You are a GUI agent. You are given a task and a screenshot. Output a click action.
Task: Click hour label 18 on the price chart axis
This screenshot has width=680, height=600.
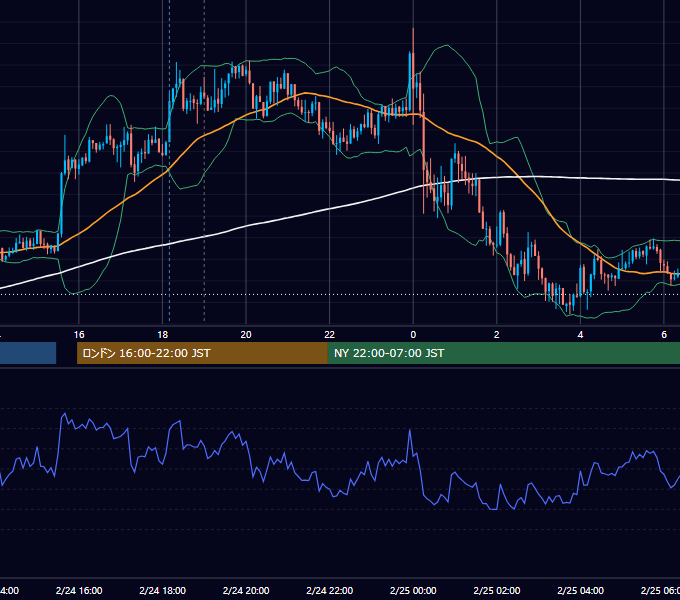[x=163, y=335]
